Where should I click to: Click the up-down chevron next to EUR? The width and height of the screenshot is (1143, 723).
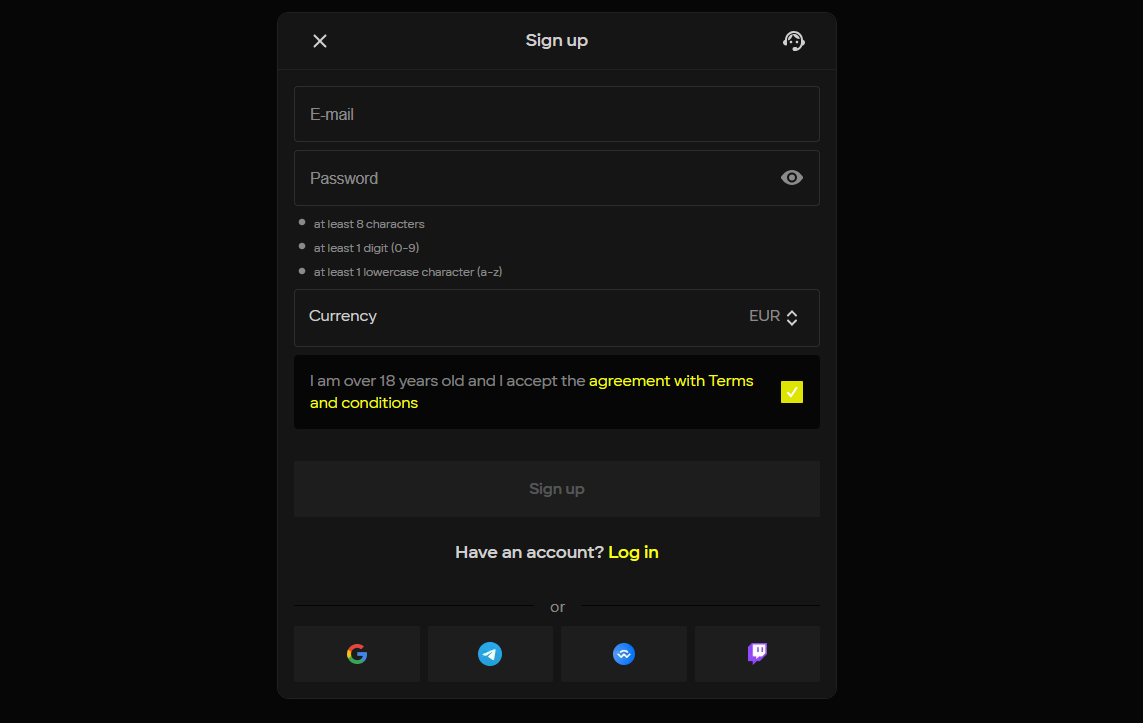click(x=792, y=318)
